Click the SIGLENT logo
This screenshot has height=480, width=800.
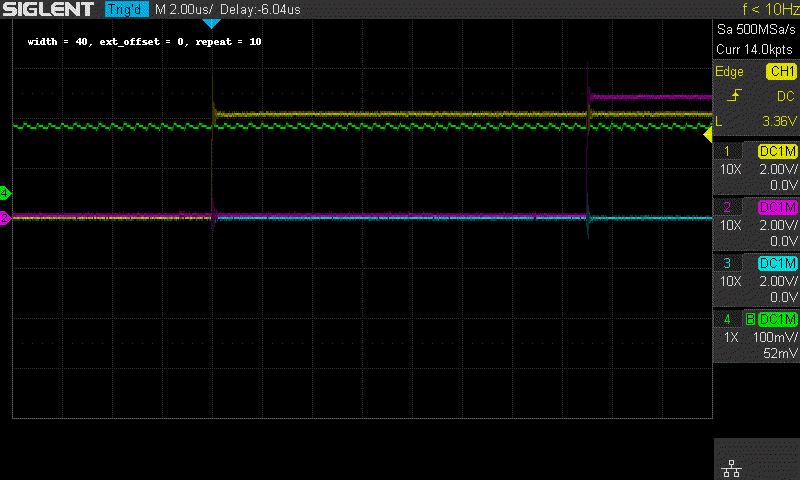(48, 9)
